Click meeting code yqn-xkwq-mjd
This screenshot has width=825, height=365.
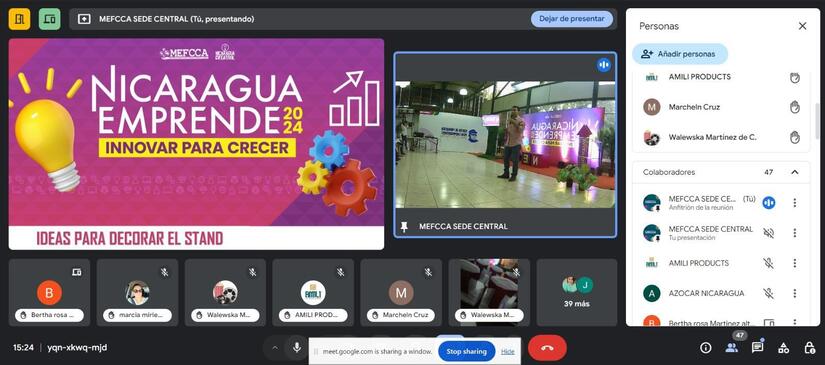77,348
